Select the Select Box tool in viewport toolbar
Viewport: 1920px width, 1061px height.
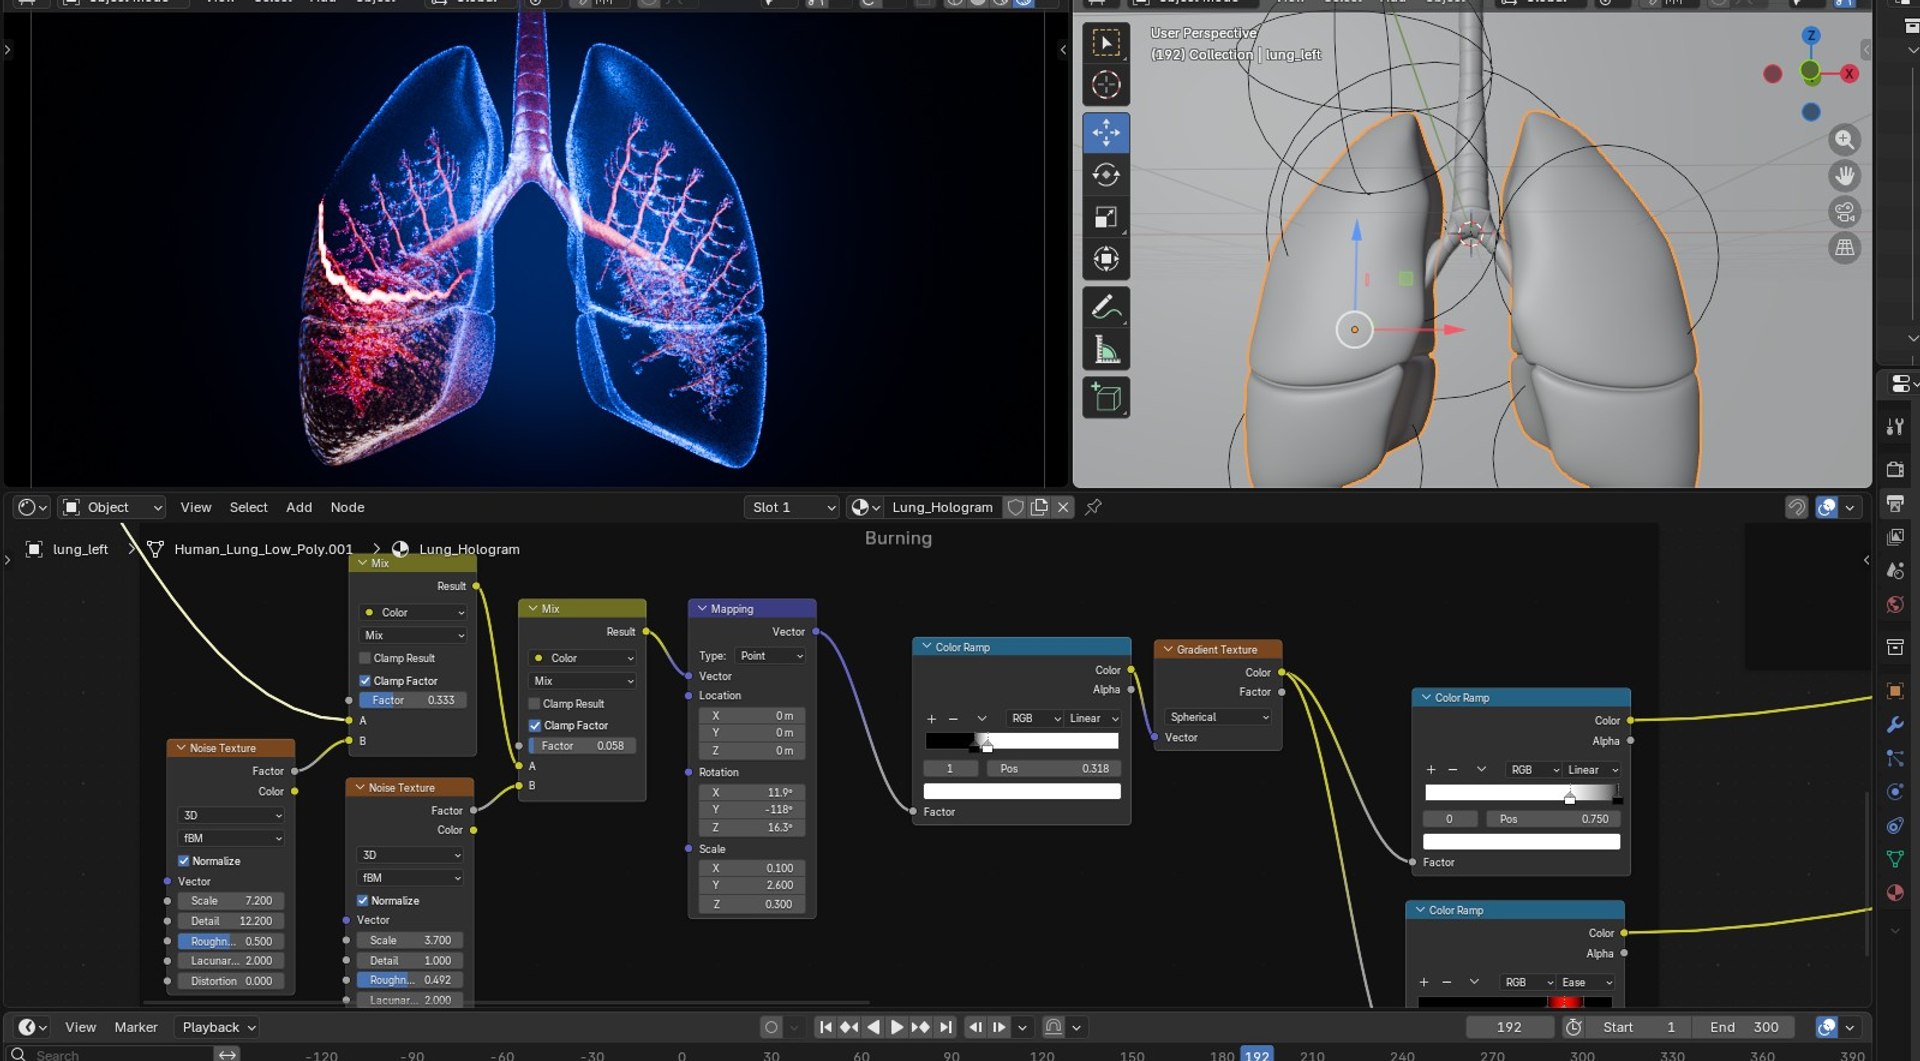pos(1106,43)
